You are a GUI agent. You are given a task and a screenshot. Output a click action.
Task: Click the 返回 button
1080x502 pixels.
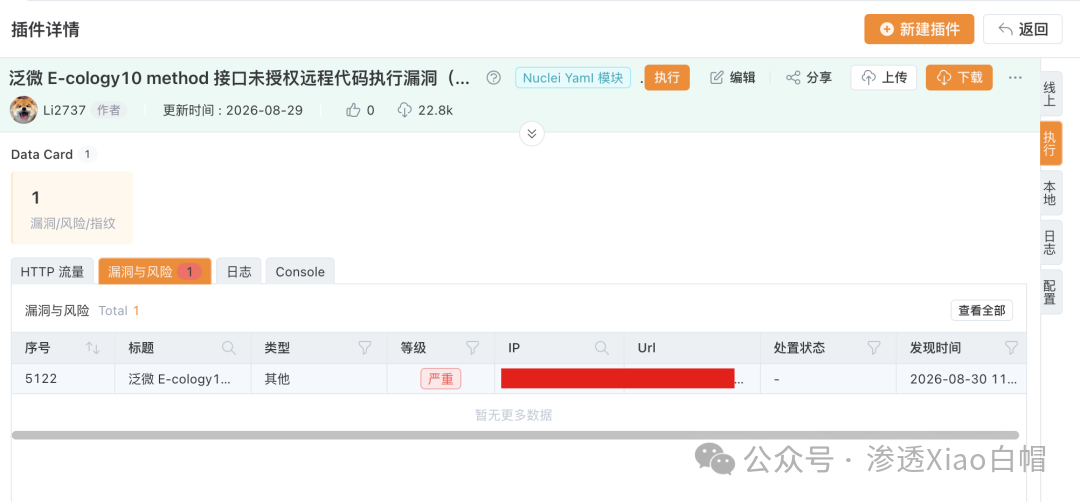[x=1023, y=29]
